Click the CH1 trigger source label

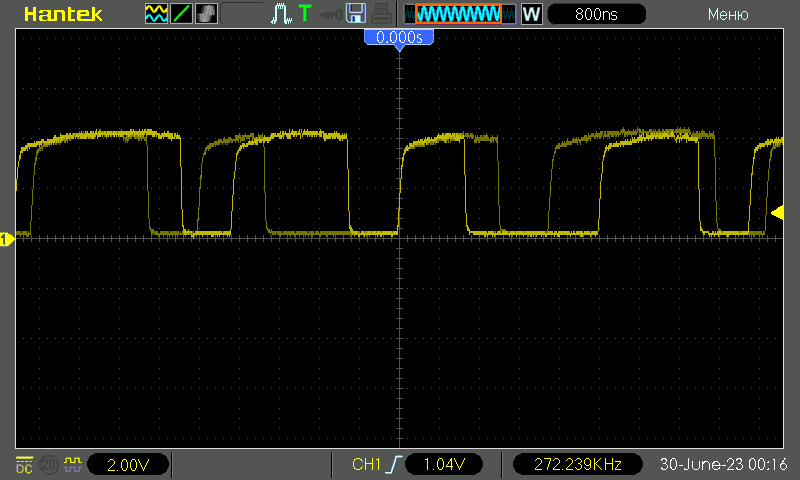367,465
